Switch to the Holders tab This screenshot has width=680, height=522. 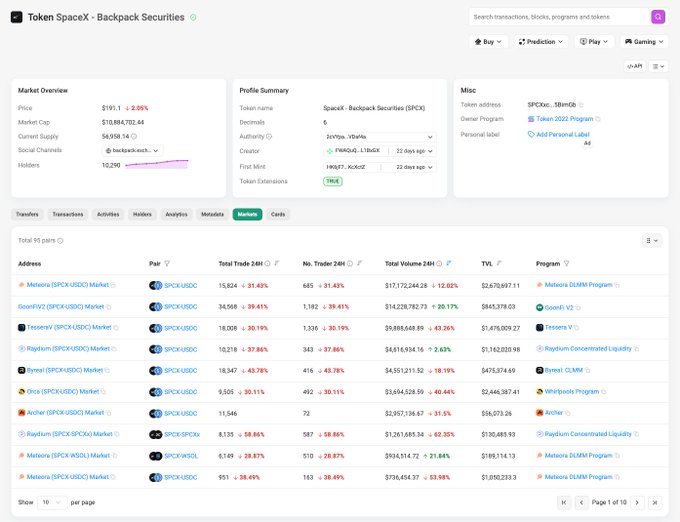[142, 214]
